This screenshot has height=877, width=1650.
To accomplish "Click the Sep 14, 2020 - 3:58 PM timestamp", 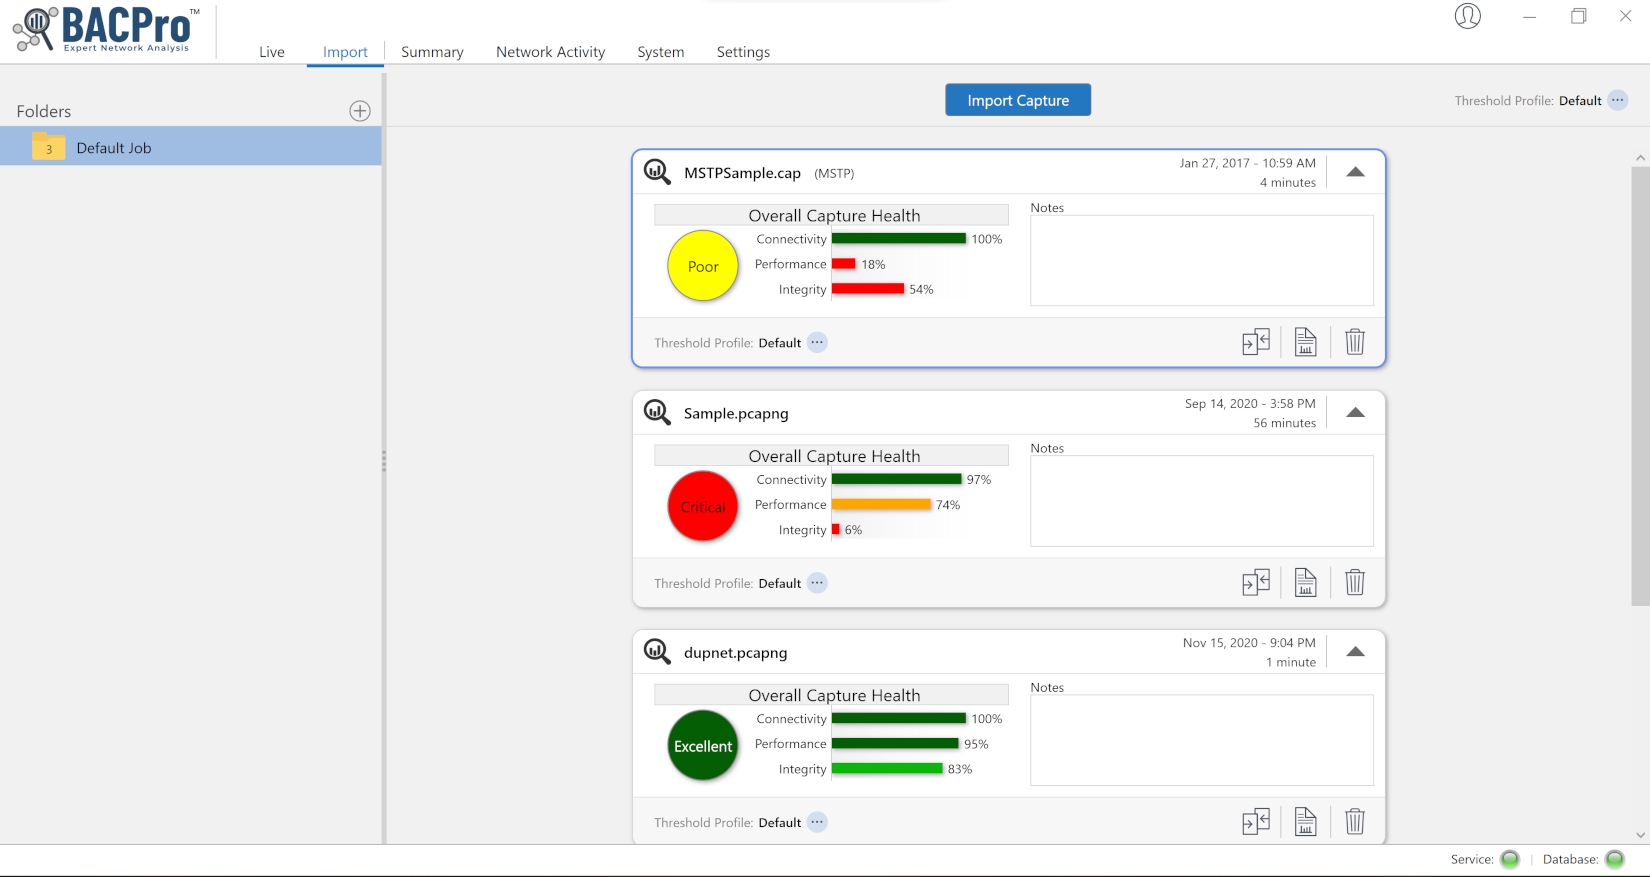I will [1250, 404].
